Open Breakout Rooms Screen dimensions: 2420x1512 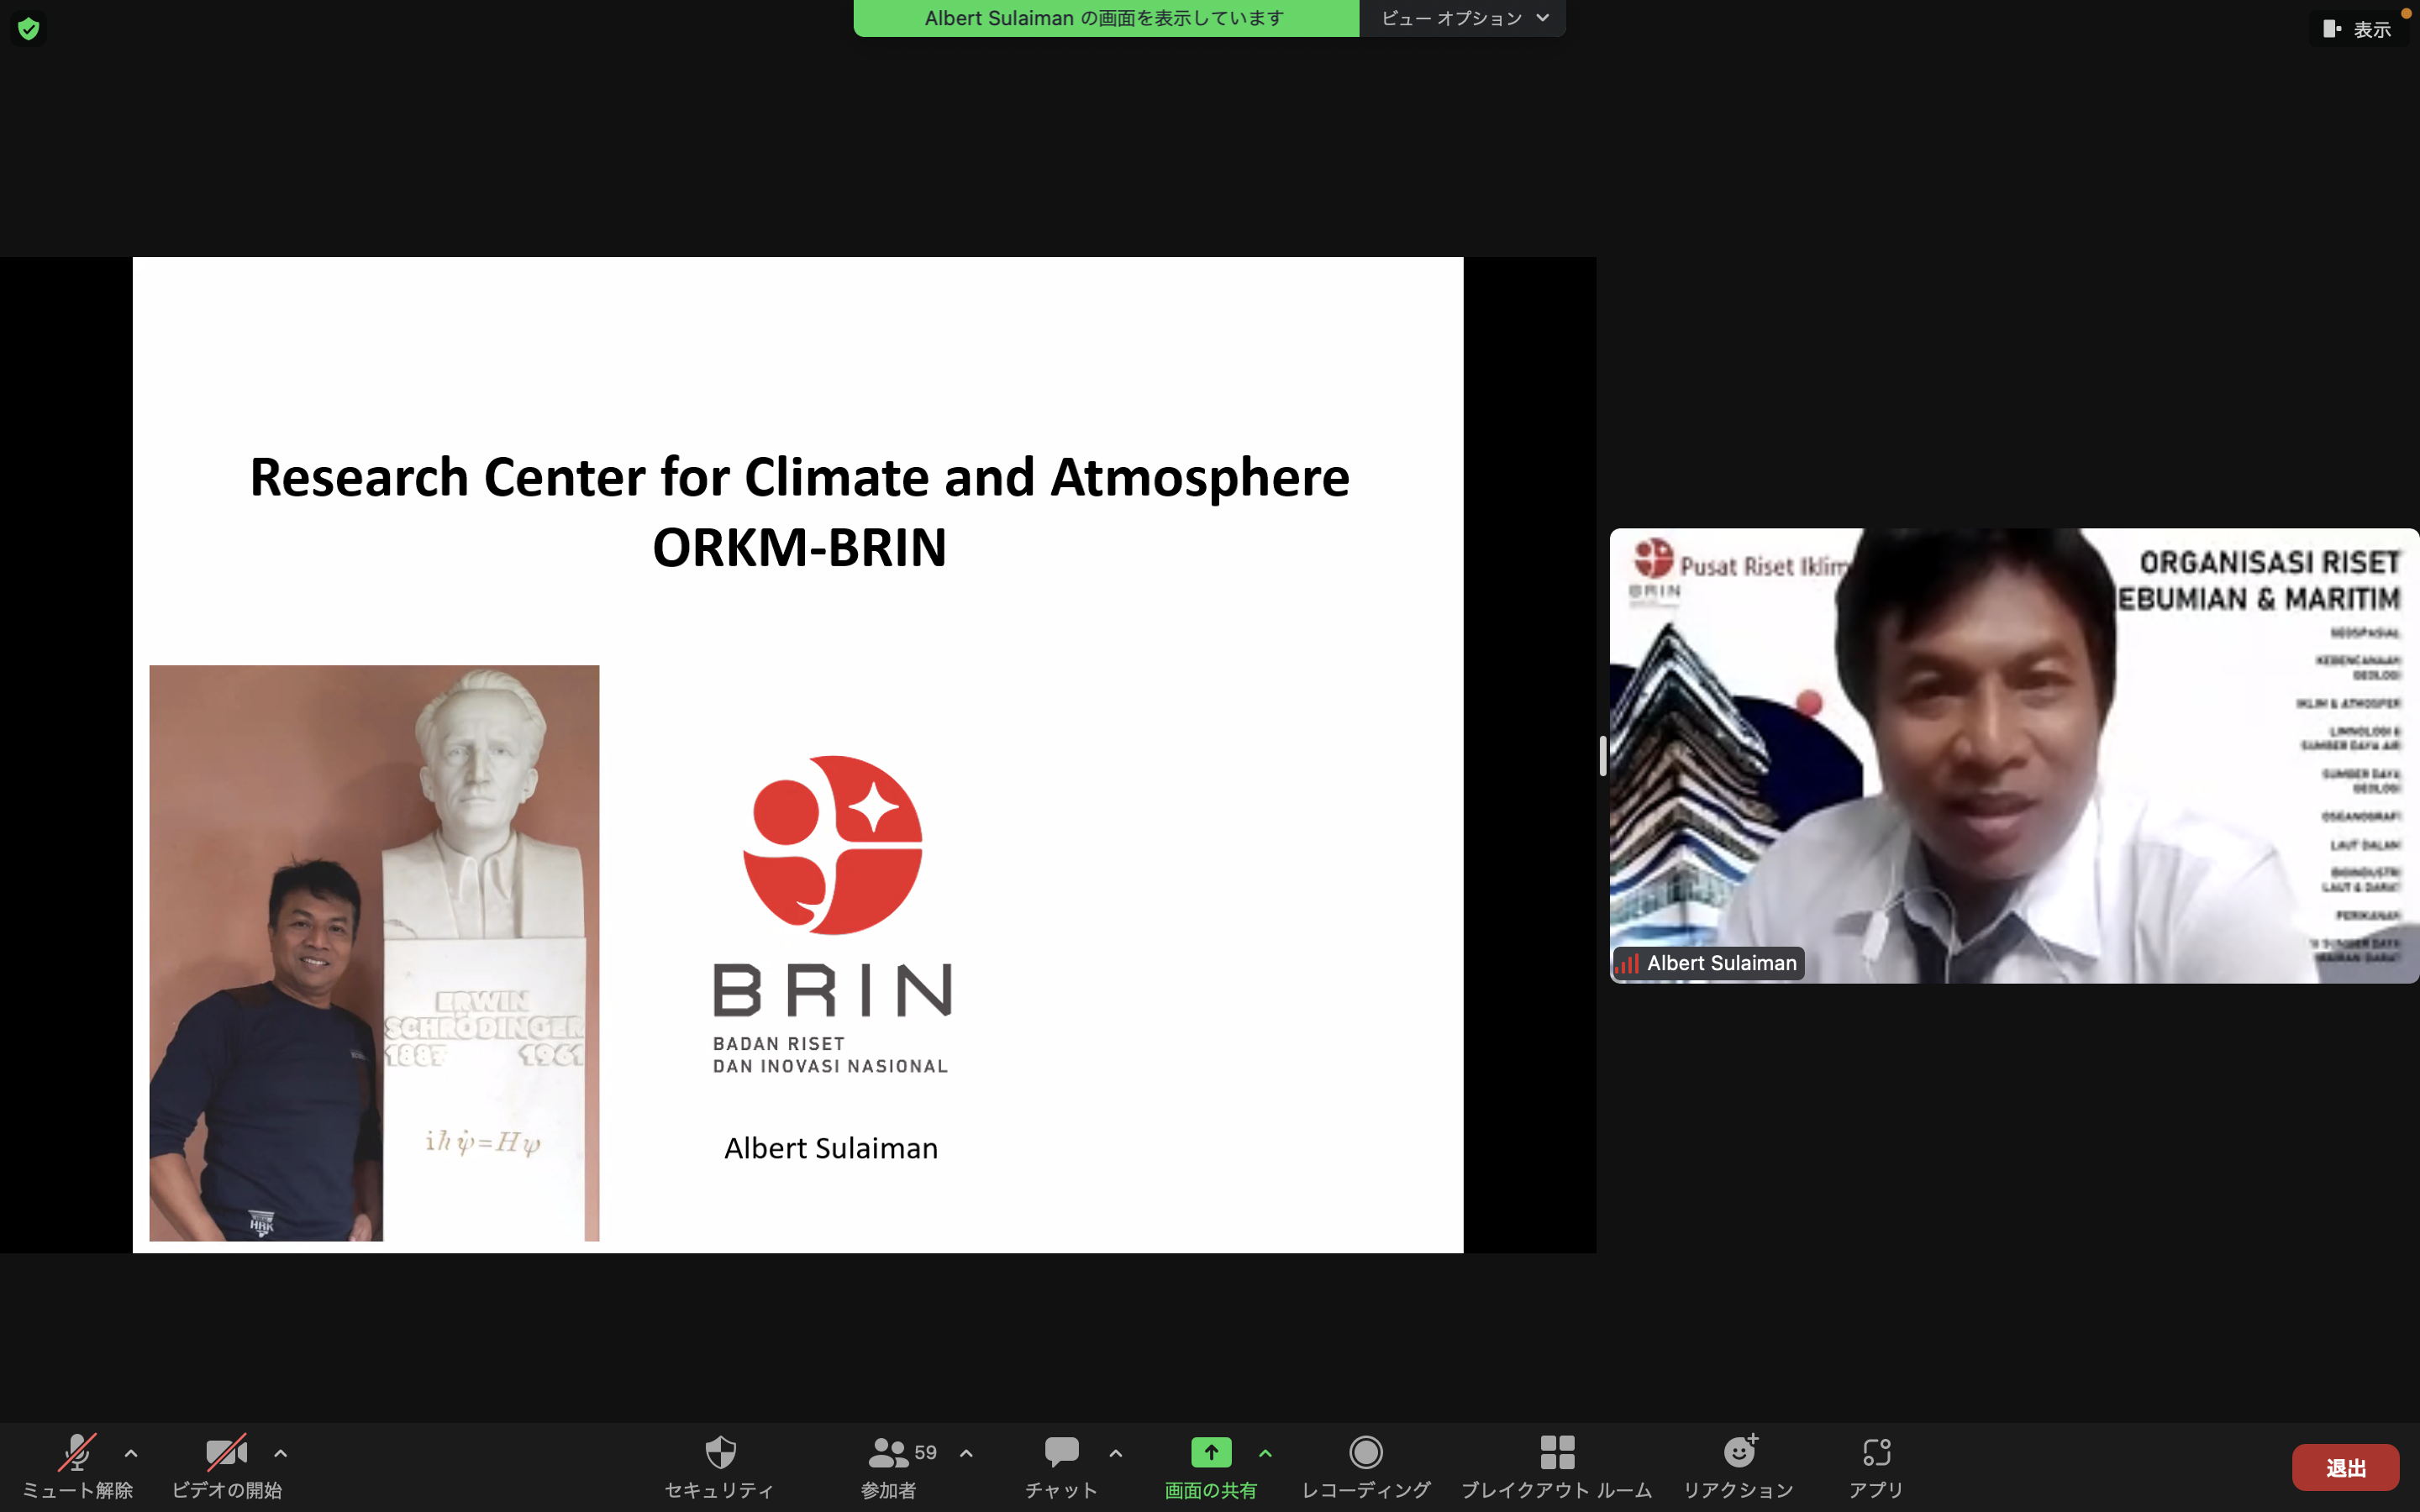pyautogui.click(x=1557, y=1466)
